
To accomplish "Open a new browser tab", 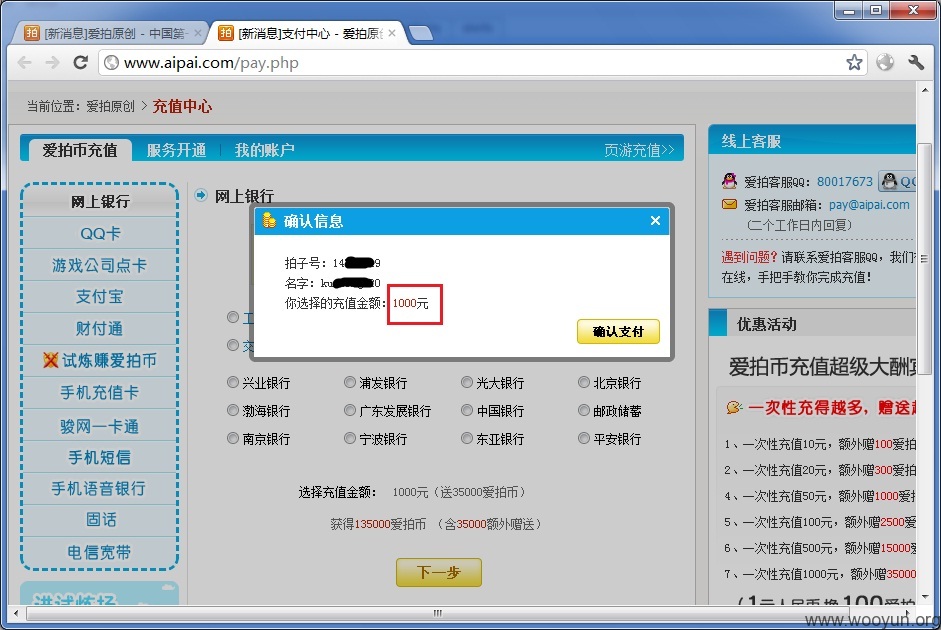I will (421, 33).
